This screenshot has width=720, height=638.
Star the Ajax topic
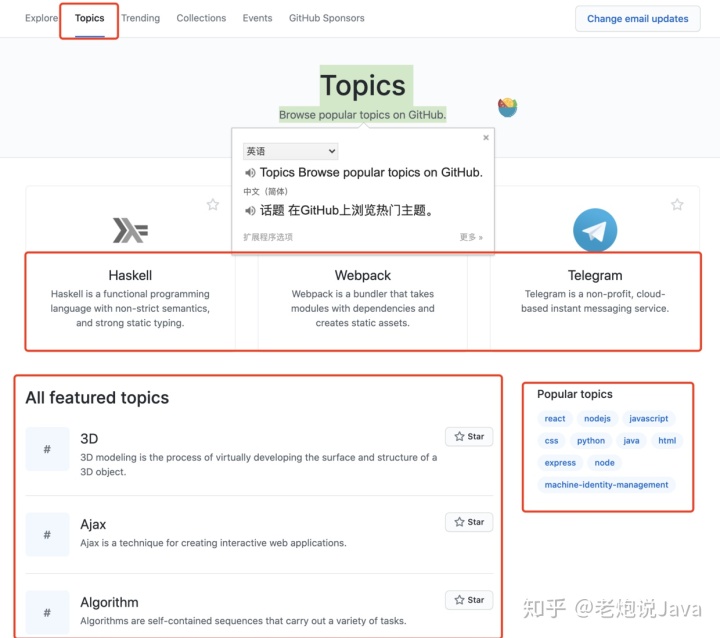[469, 522]
